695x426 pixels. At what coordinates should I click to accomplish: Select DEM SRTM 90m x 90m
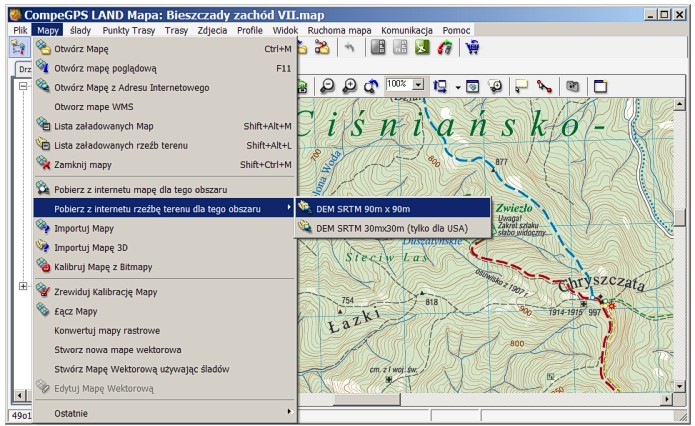tap(393, 209)
